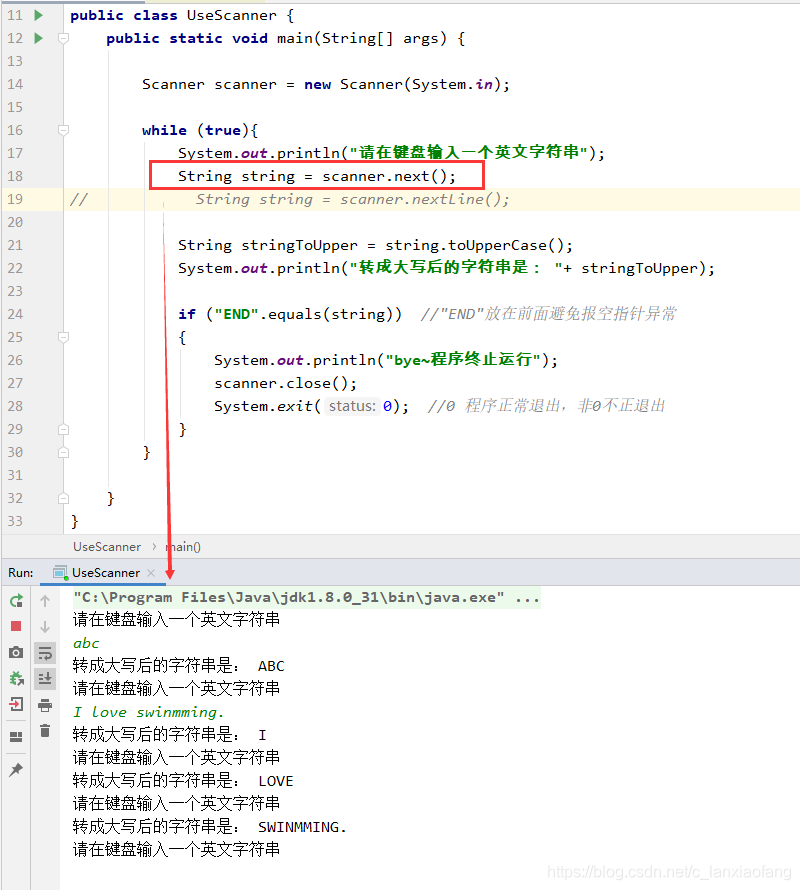Click line number 33 in the gutter

click(15, 521)
